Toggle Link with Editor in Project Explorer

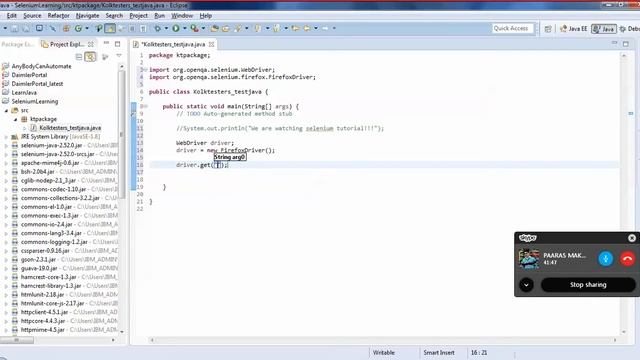[x=90, y=57]
